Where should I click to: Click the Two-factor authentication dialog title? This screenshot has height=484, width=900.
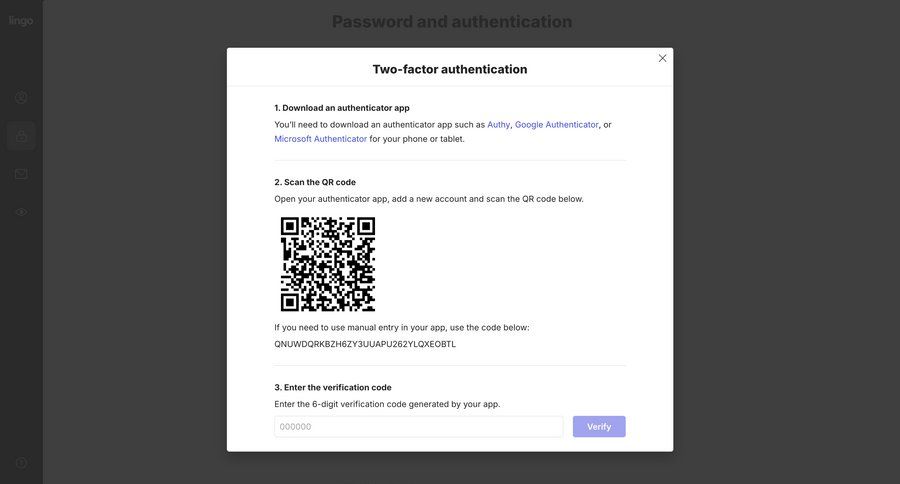(450, 69)
